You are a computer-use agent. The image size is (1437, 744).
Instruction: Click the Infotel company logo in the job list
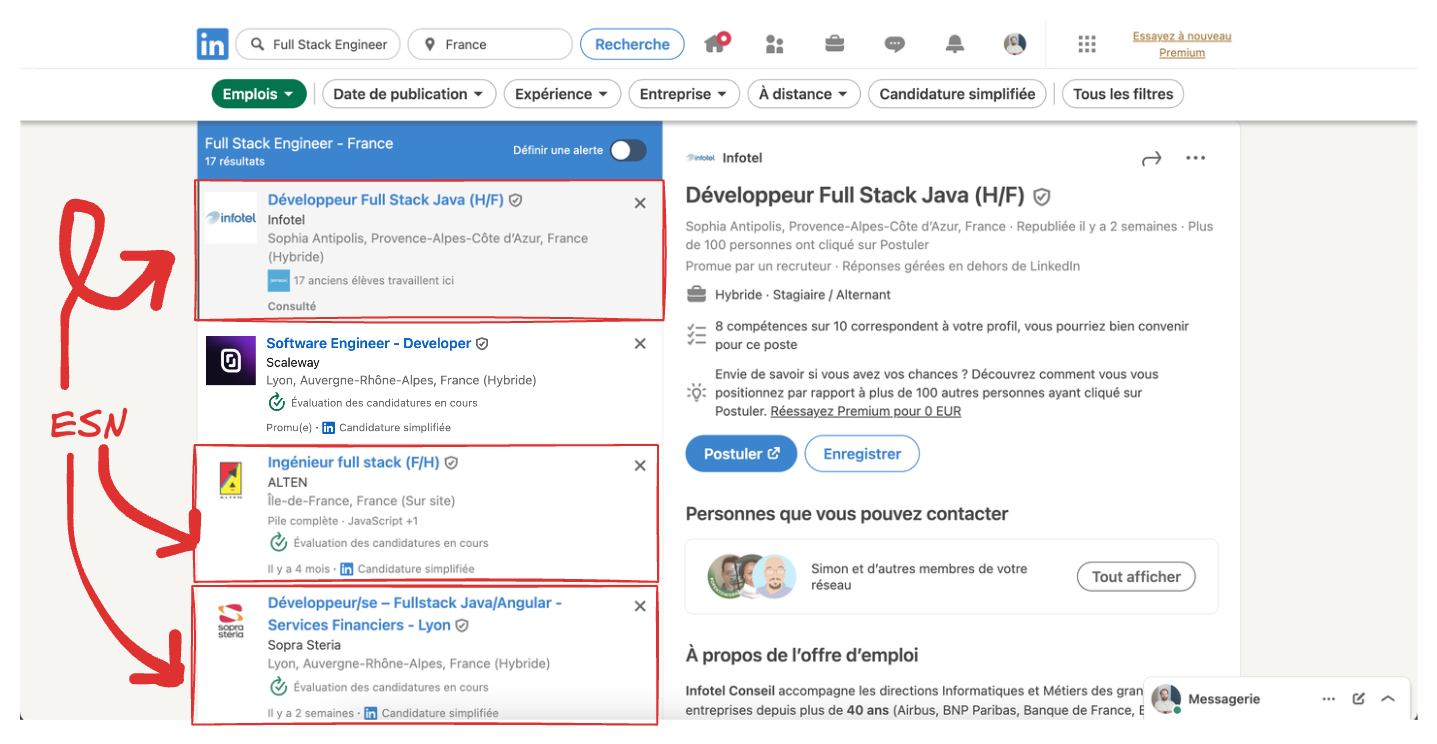(231, 218)
